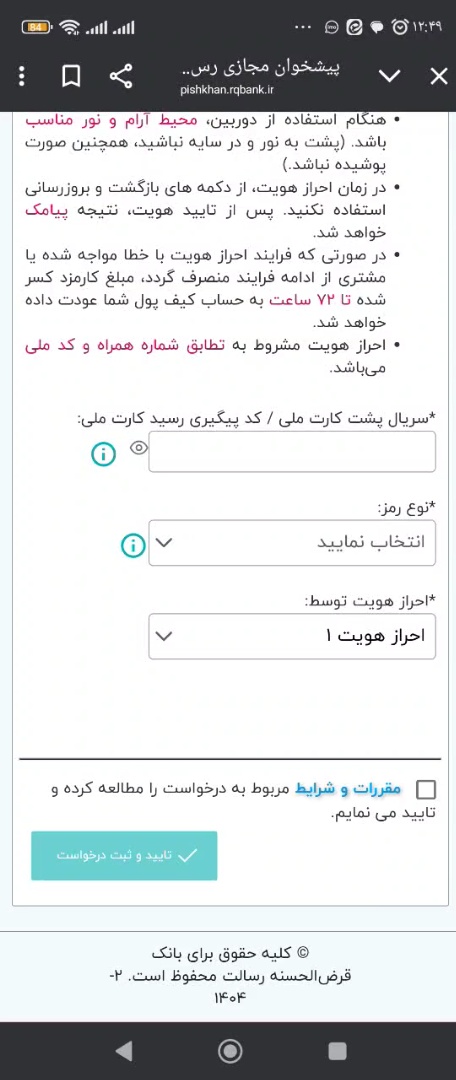
Task: Show info icon beside نوع رمز dropdown
Action: tap(133, 546)
